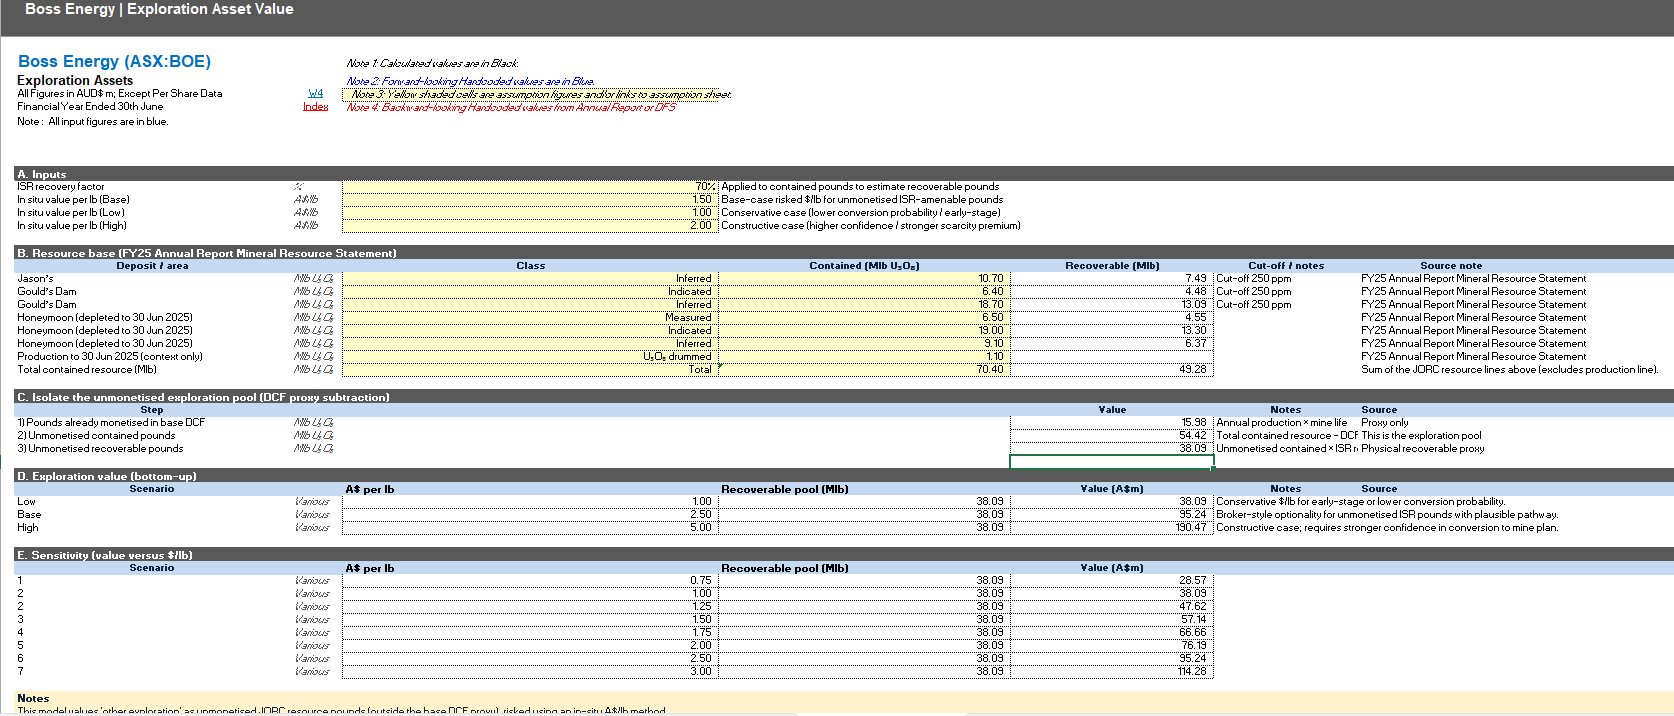Select the High scenario value 190.47
Image resolution: width=1674 pixels, height=716 pixels.
1112,527
